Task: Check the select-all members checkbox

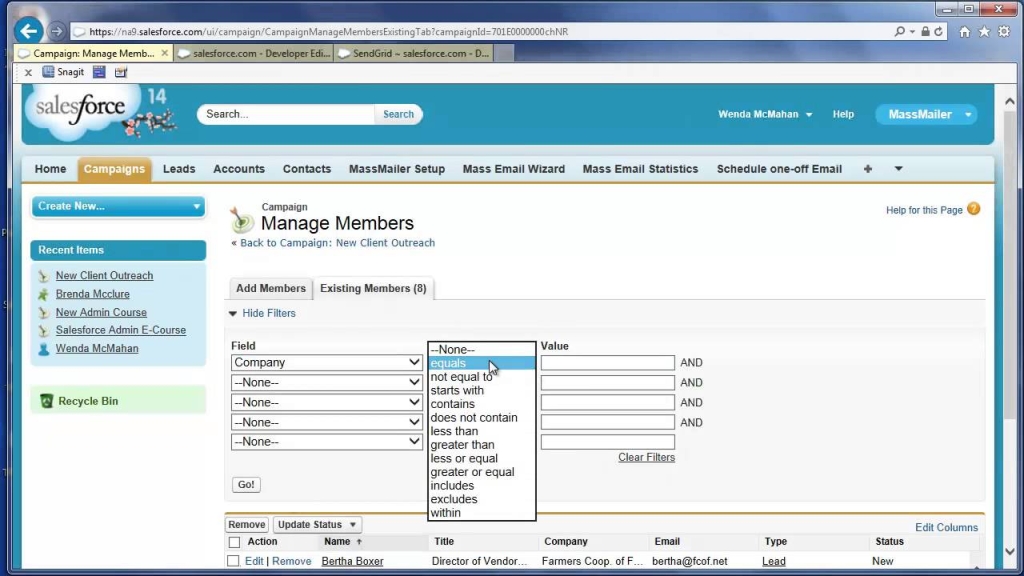Action: pos(236,541)
